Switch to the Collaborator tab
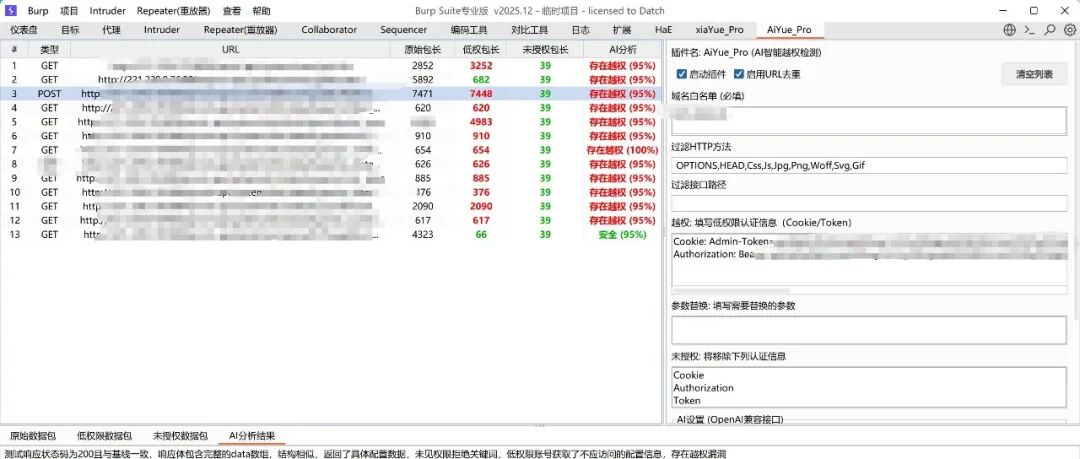The width and height of the screenshot is (1080, 459). (329, 30)
